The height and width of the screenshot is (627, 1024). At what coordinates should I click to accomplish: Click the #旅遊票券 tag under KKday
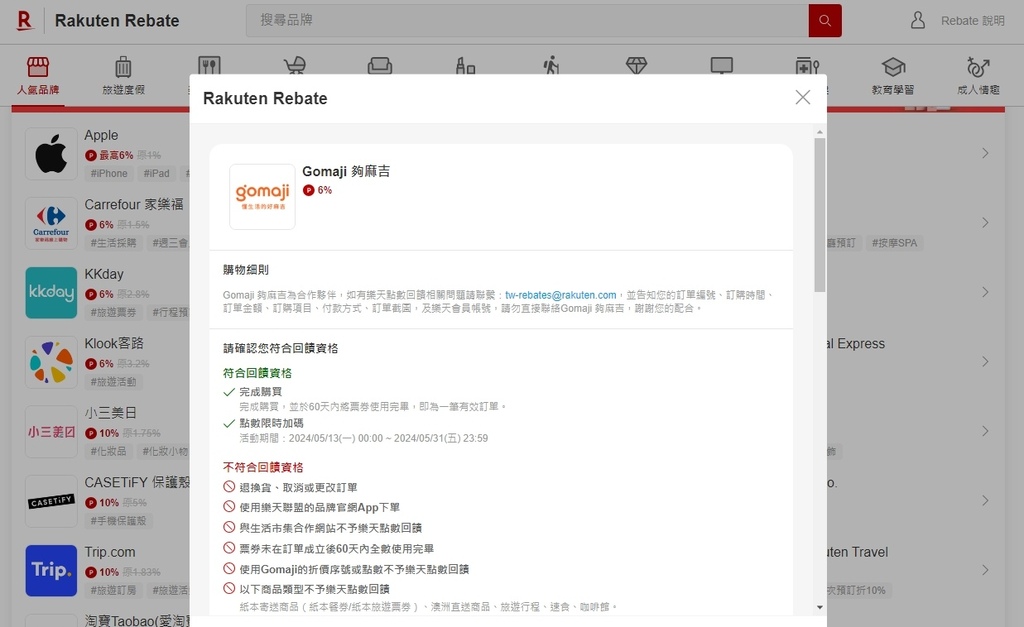(114, 312)
